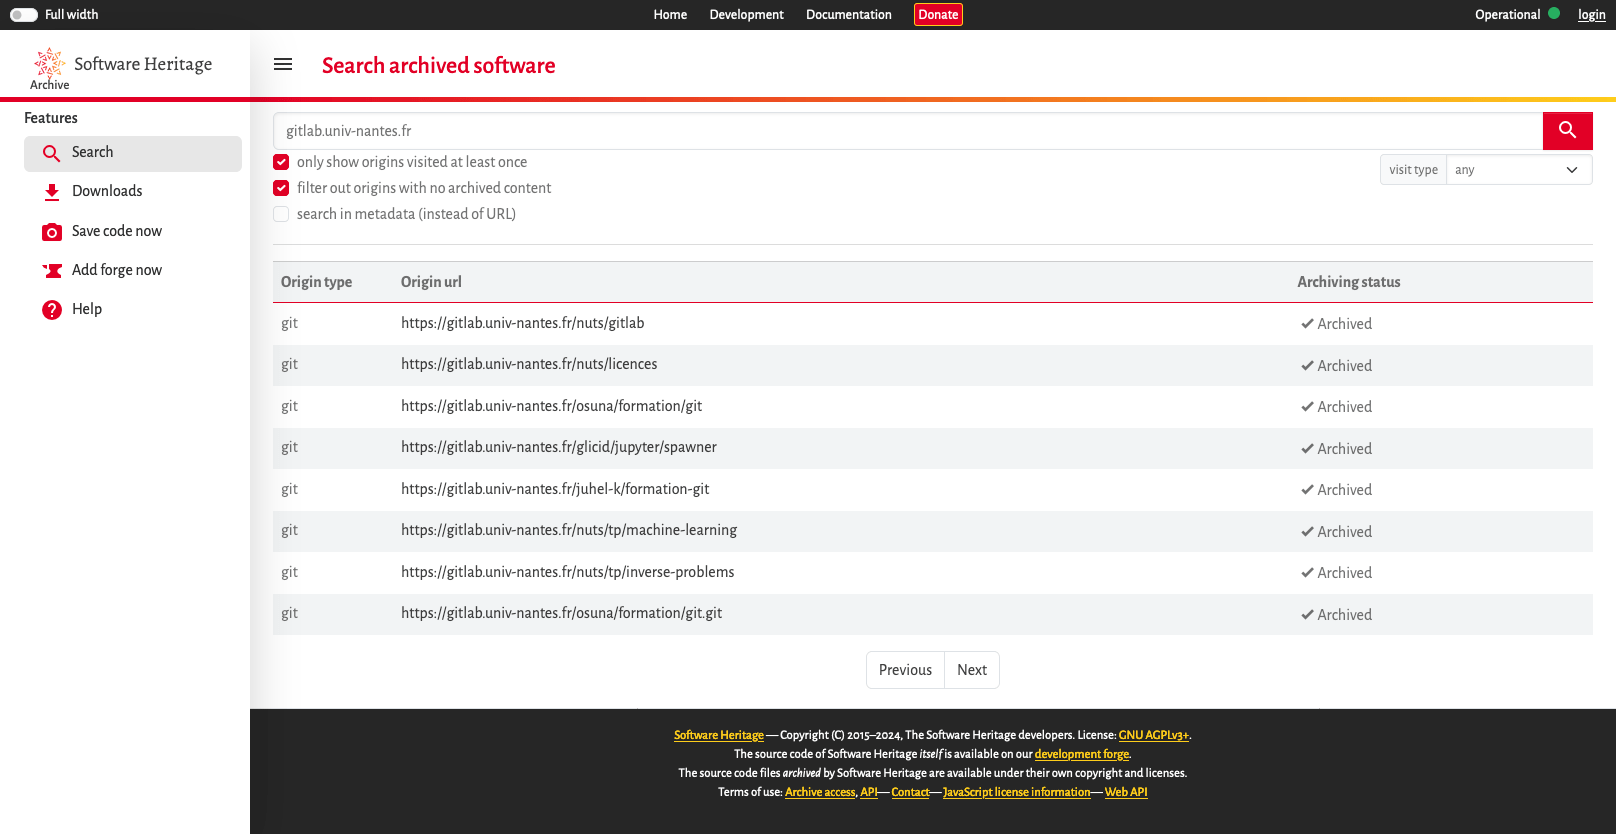Uncheck only show origins visited at least once
1616x834 pixels.
click(281, 162)
